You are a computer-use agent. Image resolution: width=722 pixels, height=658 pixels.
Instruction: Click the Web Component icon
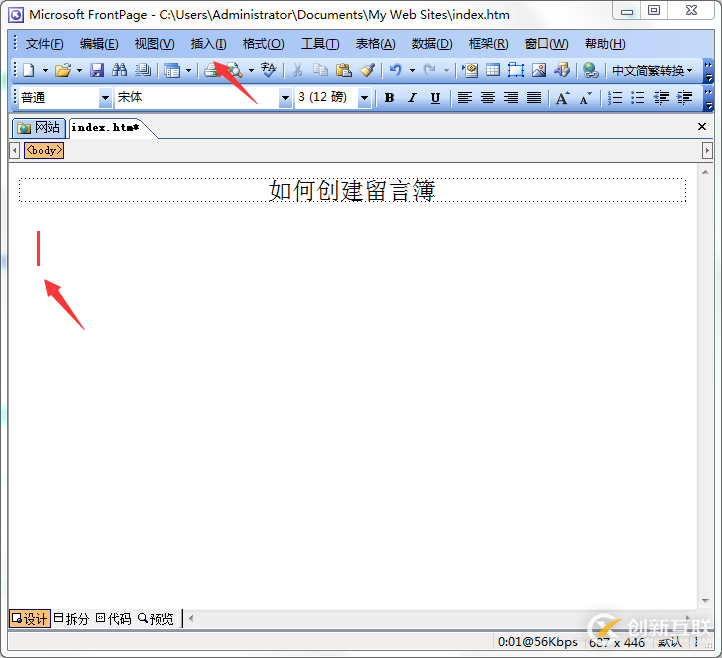tap(470, 70)
